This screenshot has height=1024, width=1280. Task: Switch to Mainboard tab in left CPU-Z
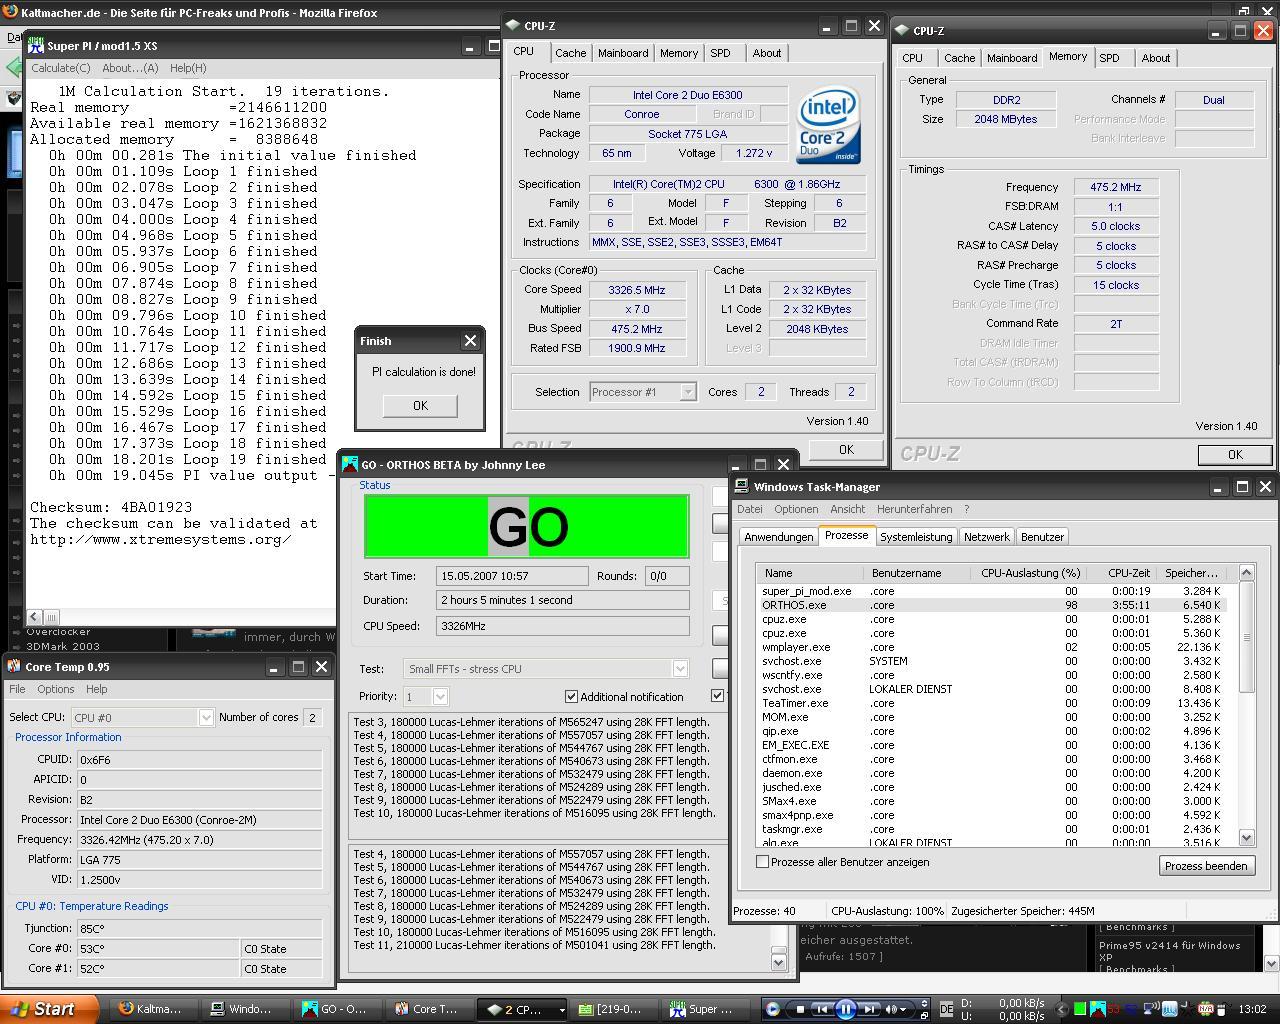pyautogui.click(x=623, y=53)
